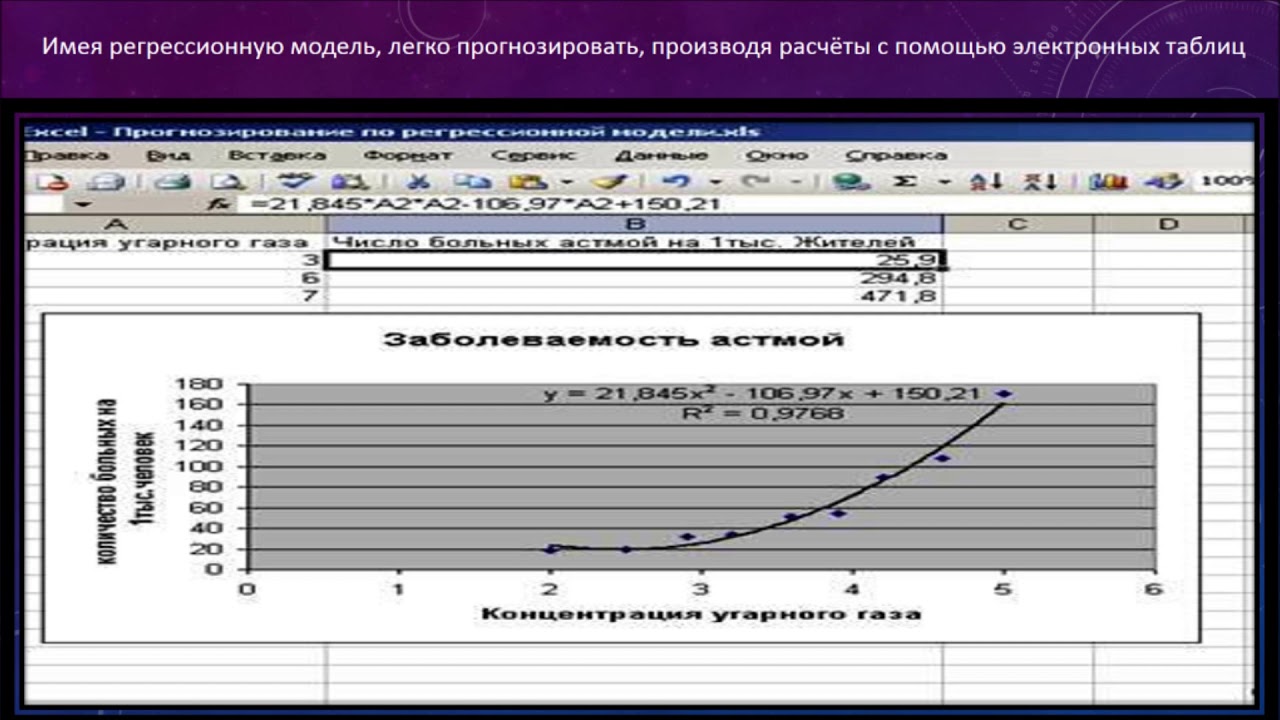Open the Формат menu
The height and width of the screenshot is (720, 1280).
(408, 156)
